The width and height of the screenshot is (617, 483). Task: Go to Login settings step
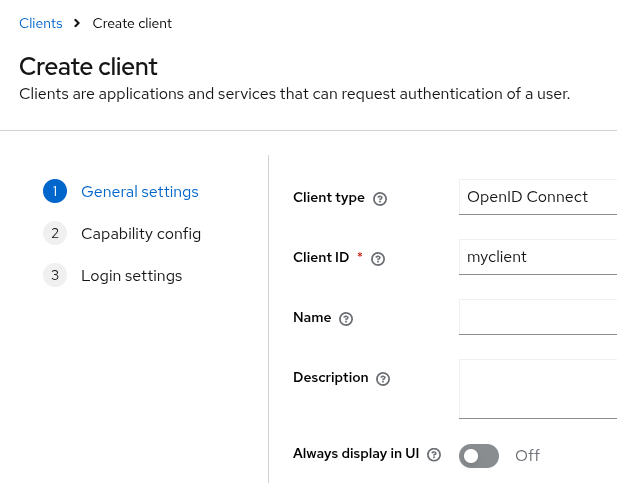131,276
